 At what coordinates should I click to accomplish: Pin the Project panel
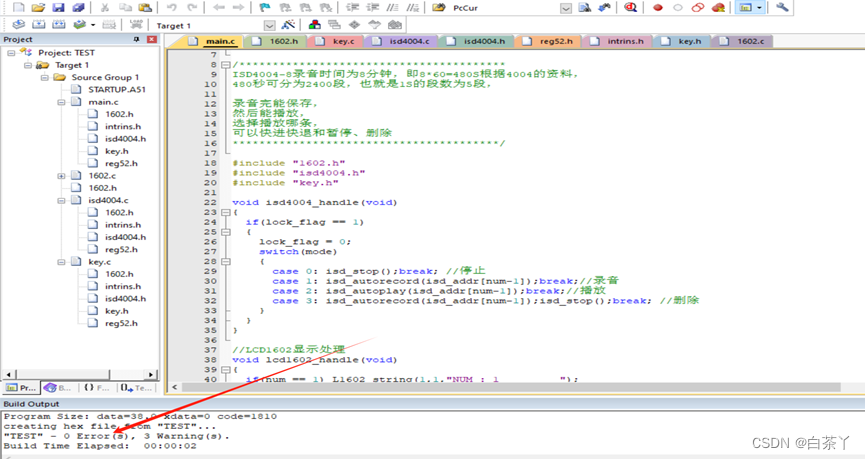tap(137, 39)
